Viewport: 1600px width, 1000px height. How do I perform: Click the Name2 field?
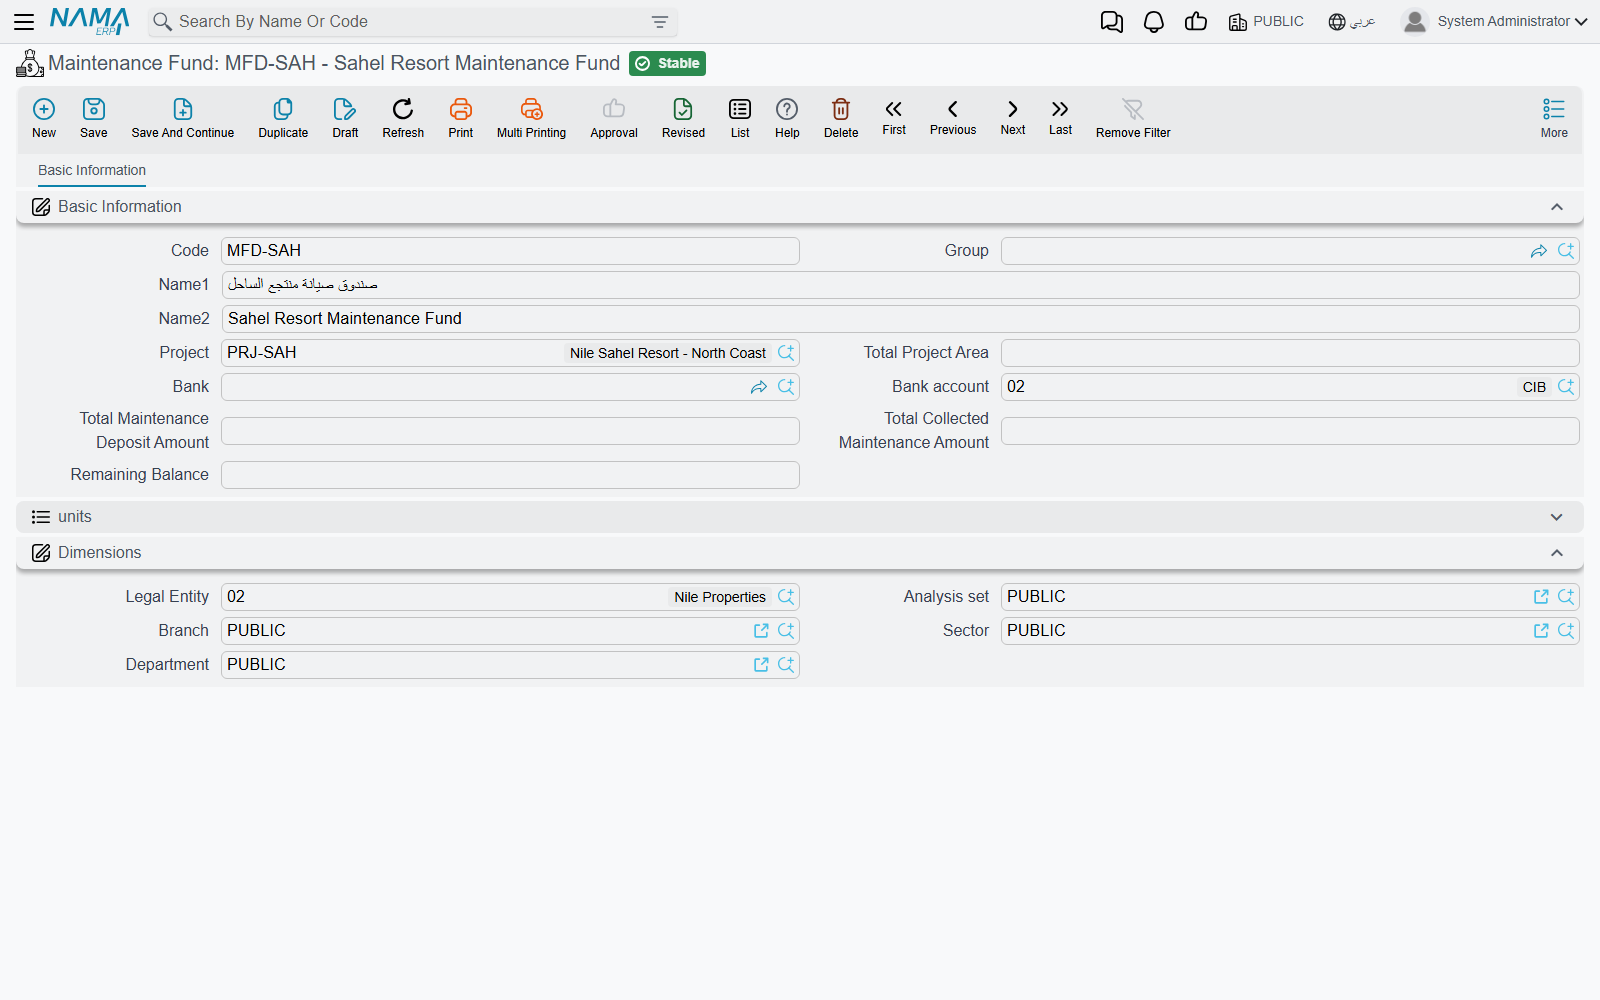coord(900,319)
